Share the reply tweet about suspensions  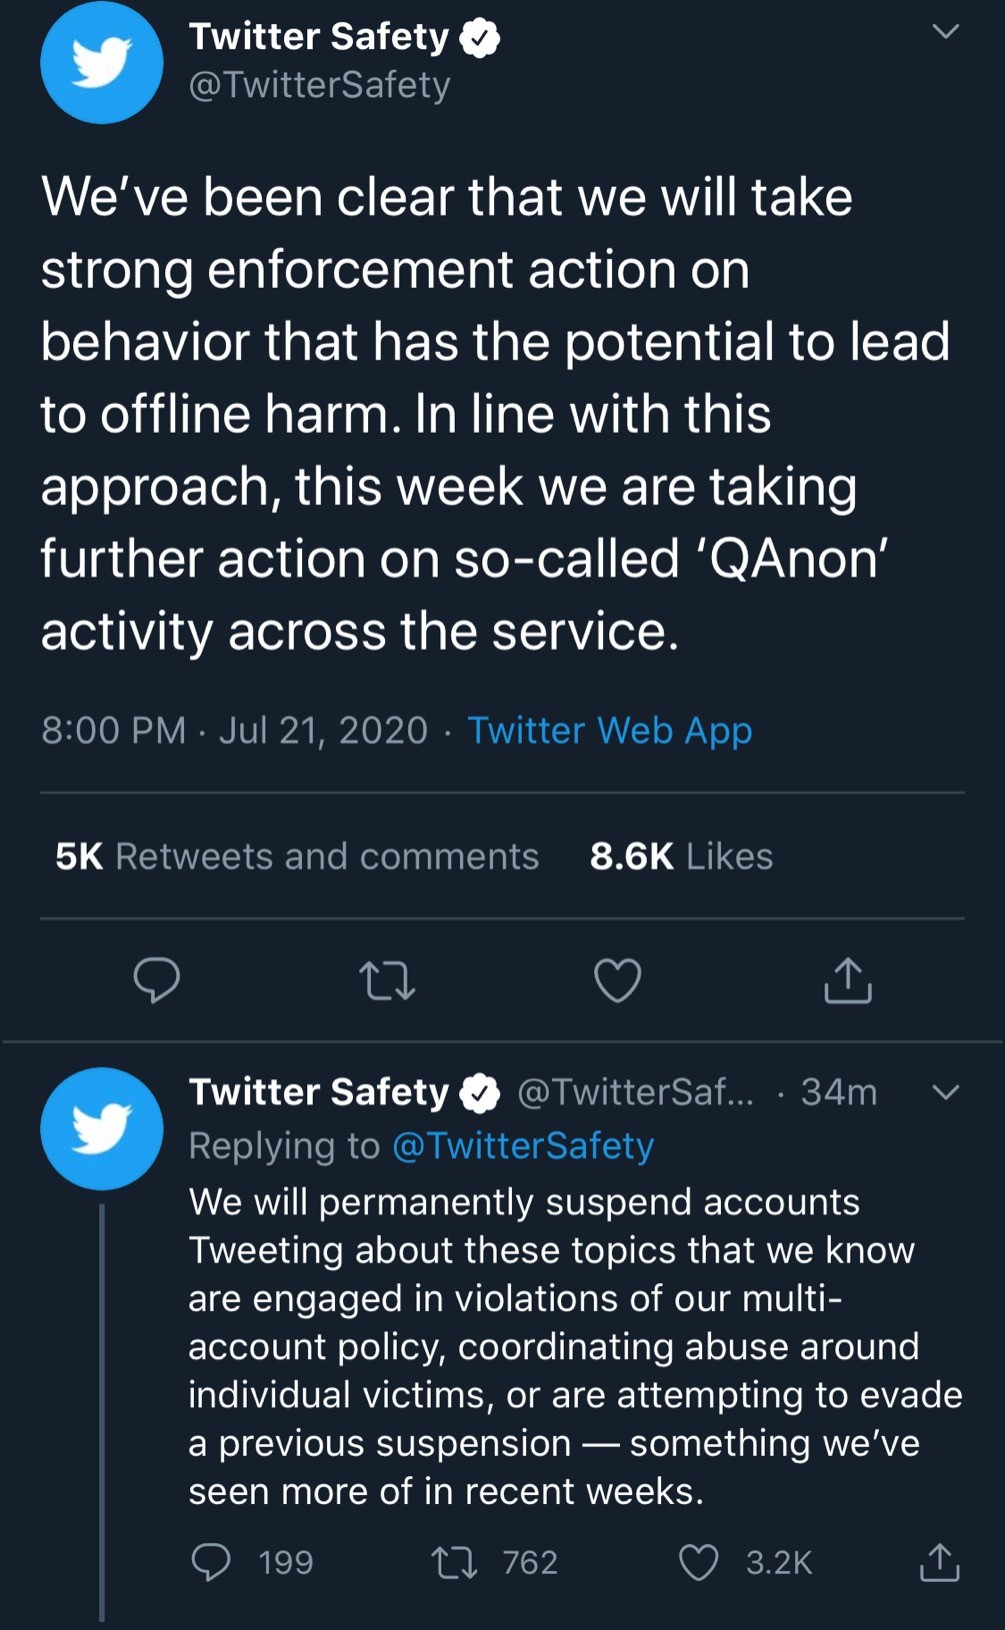click(x=939, y=1562)
